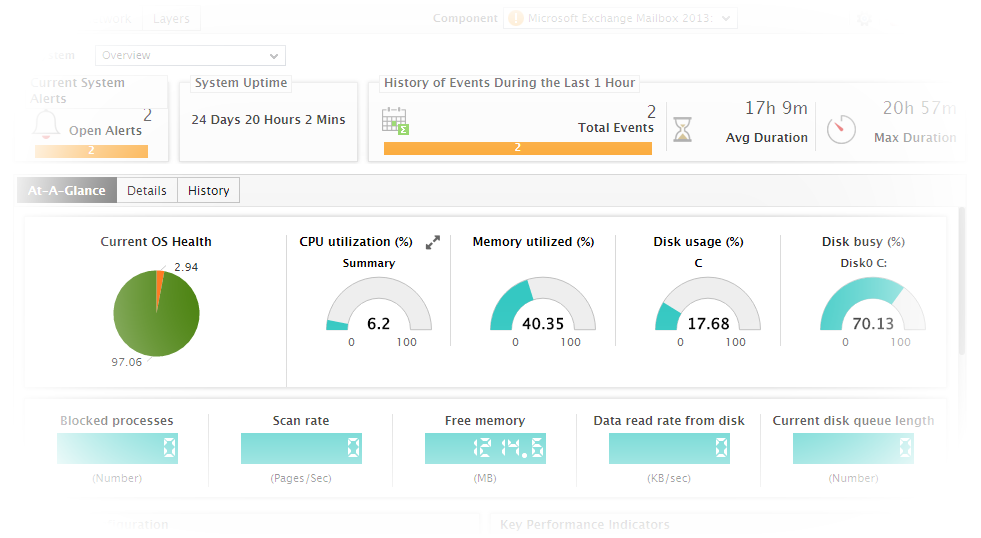This screenshot has height=538, width=981.
Task: Click the bell icon for Open Alerts
Action: (46, 125)
